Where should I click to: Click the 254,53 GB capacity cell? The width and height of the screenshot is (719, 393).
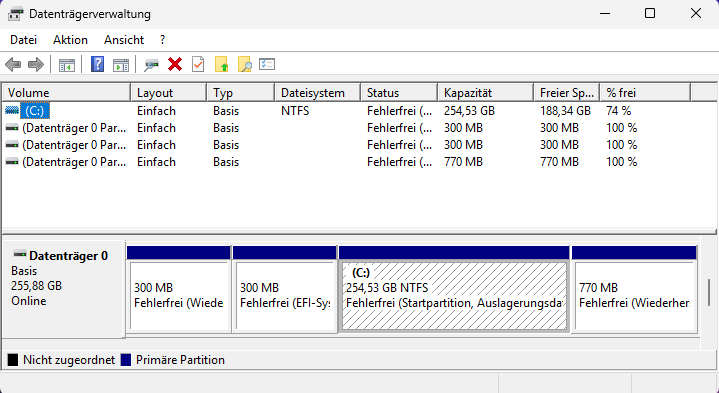470,111
